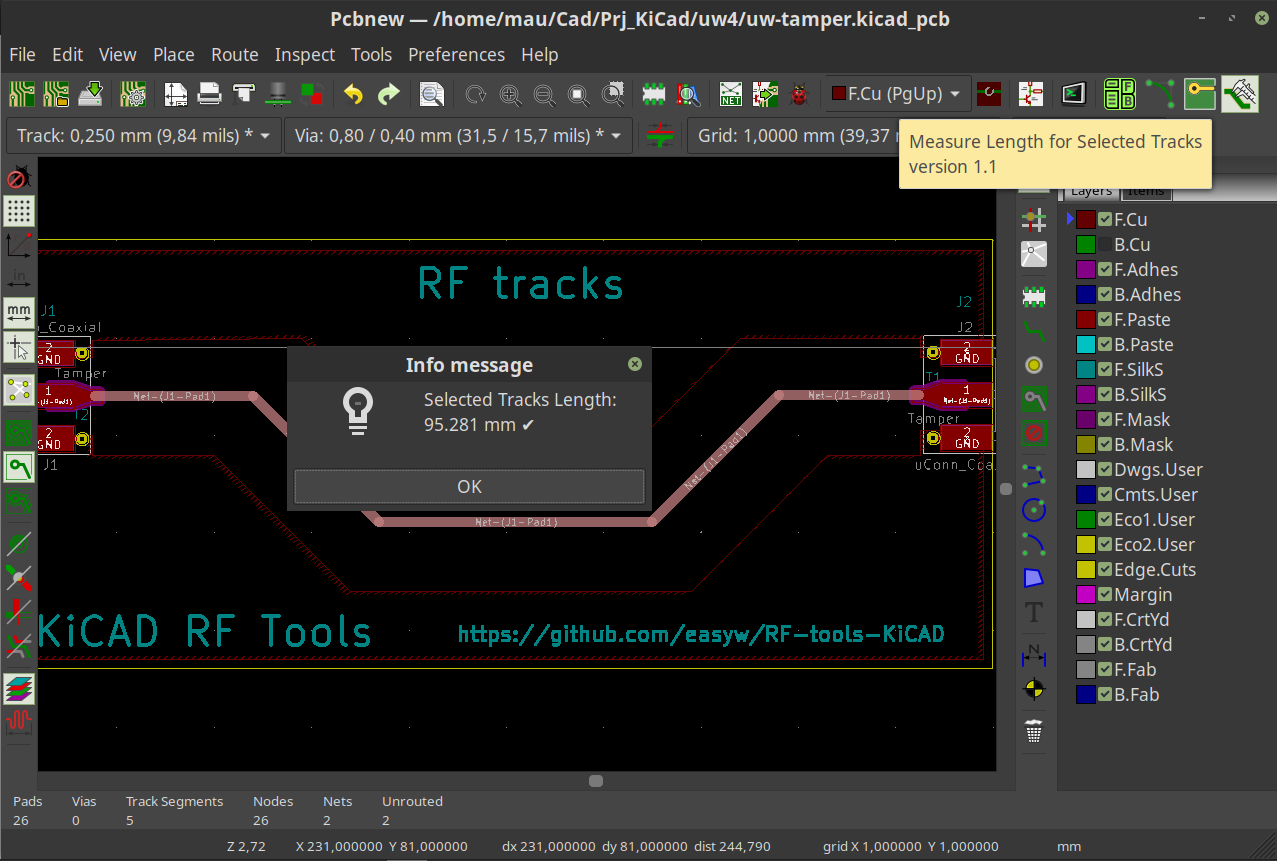Select the Add dimension tool

[x=1033, y=656]
